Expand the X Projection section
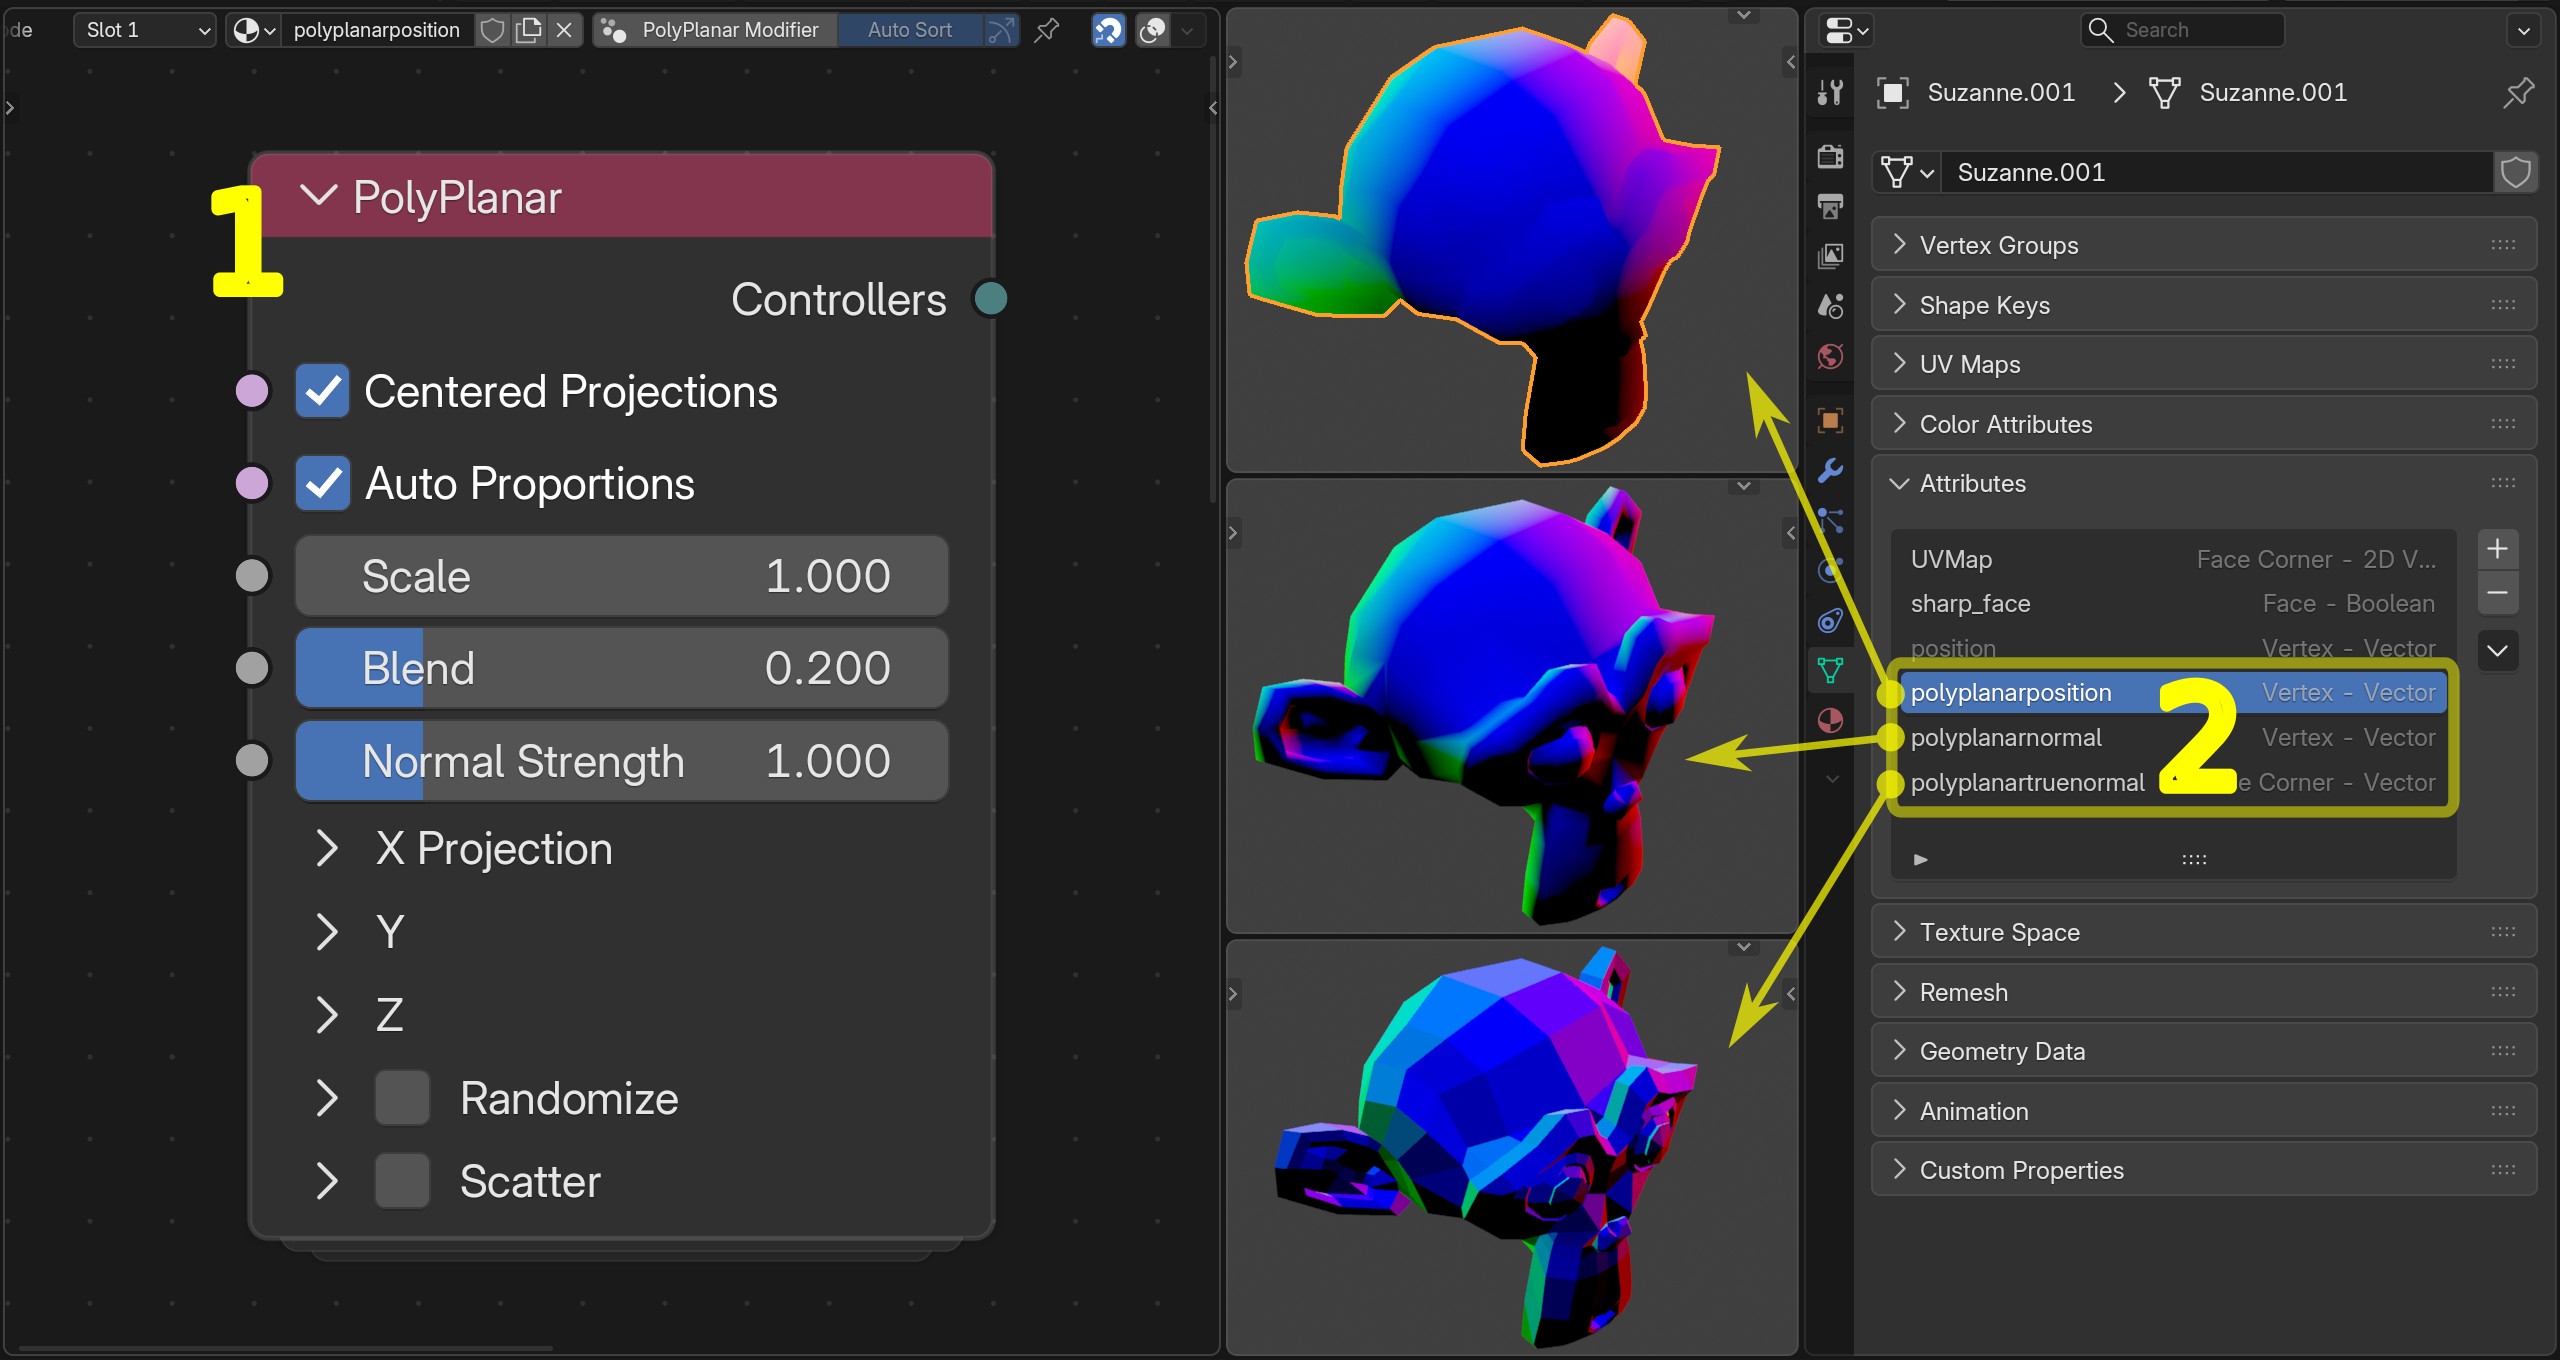Screen dimensions: 2560x1360 tap(326, 848)
